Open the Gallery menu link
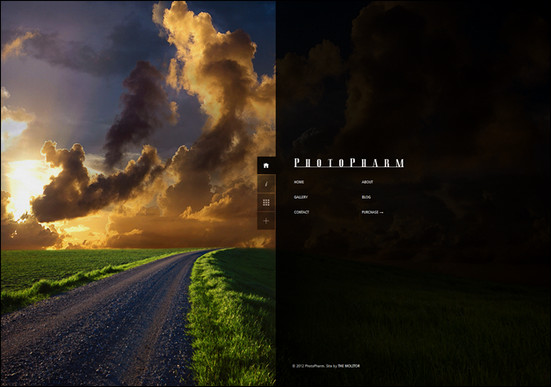 pos(301,197)
